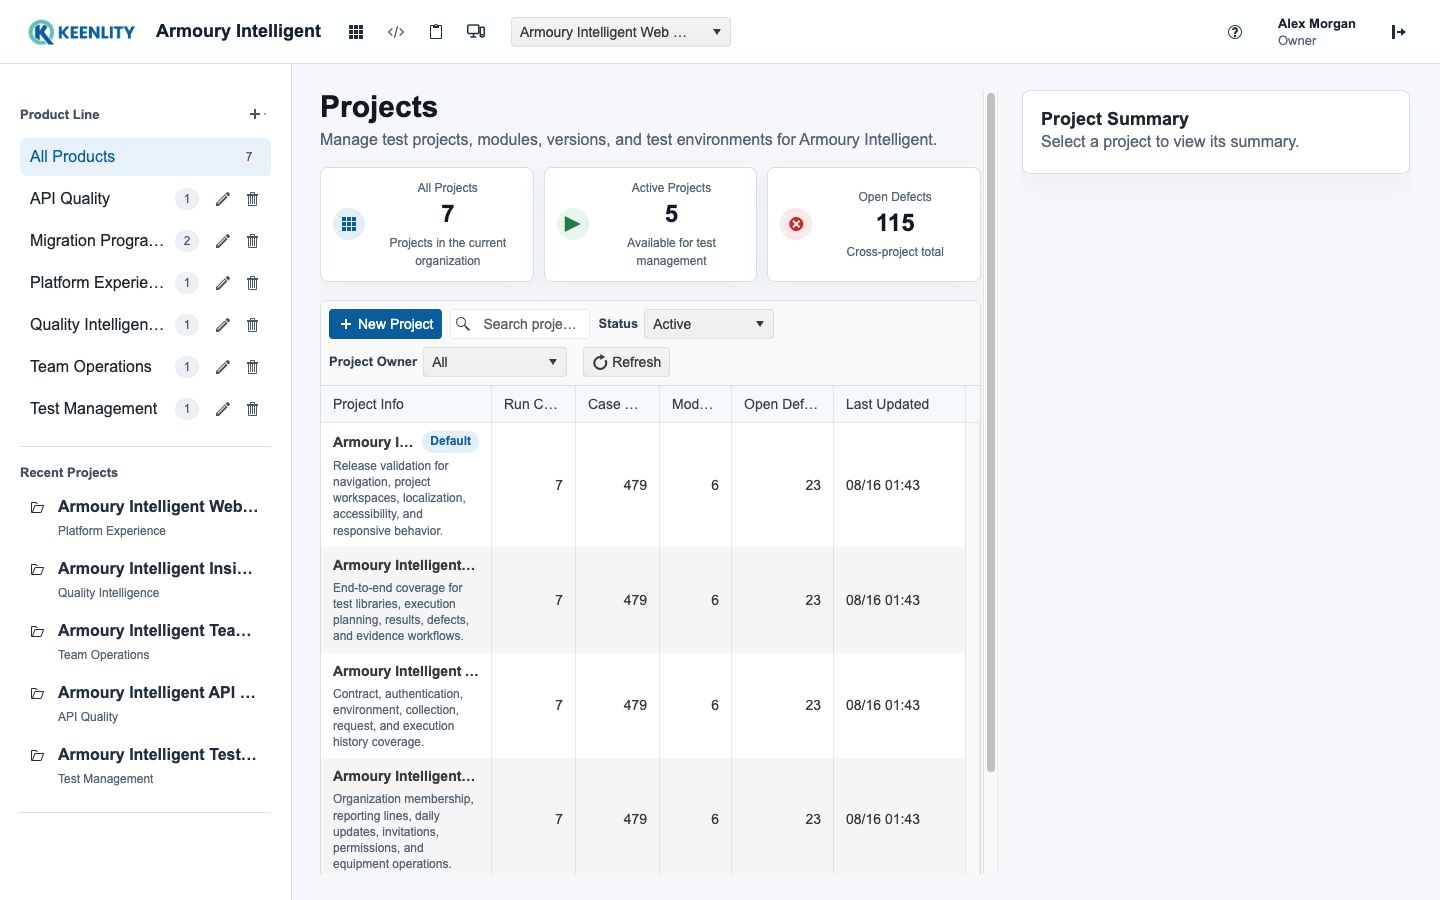1440x900 pixels.
Task: Select Migration Program product line
Action: point(97,241)
